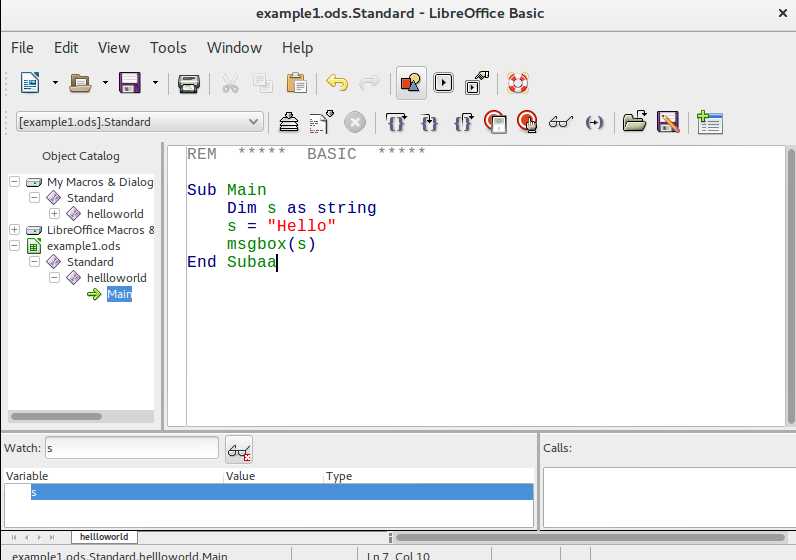Open the New document dropdown arrow
This screenshot has width=796, height=560.
(55, 83)
